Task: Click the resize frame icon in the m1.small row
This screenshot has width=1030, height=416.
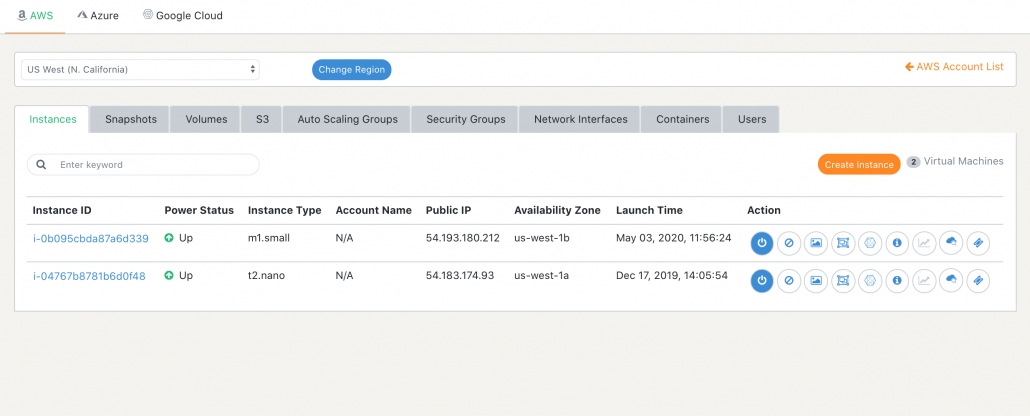Action: tap(843, 243)
